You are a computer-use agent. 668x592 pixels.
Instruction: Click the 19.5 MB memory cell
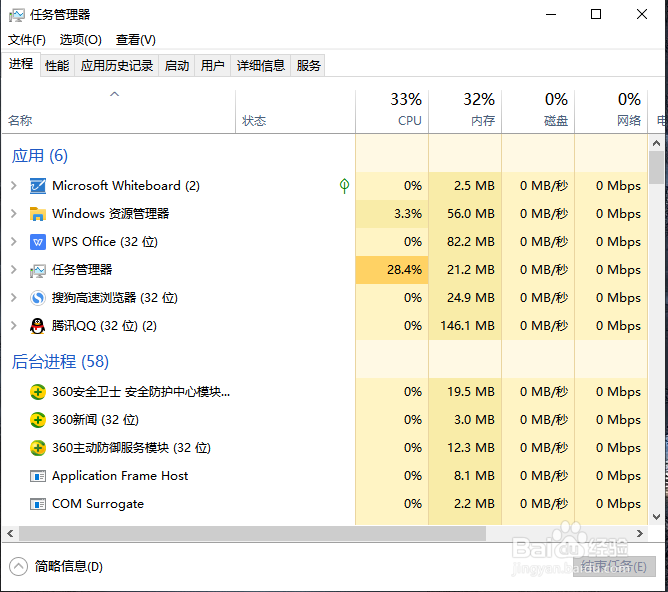tap(465, 392)
